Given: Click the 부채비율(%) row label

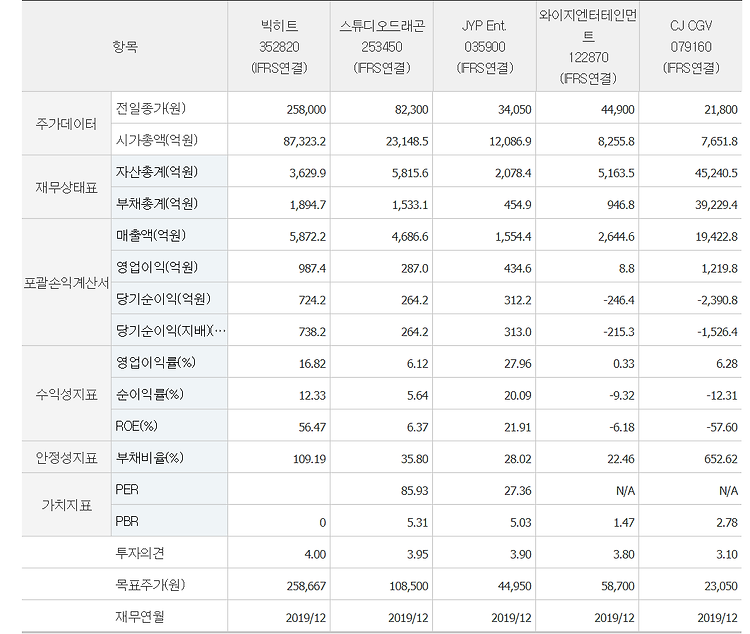Looking at the screenshot, I should click(x=149, y=458).
